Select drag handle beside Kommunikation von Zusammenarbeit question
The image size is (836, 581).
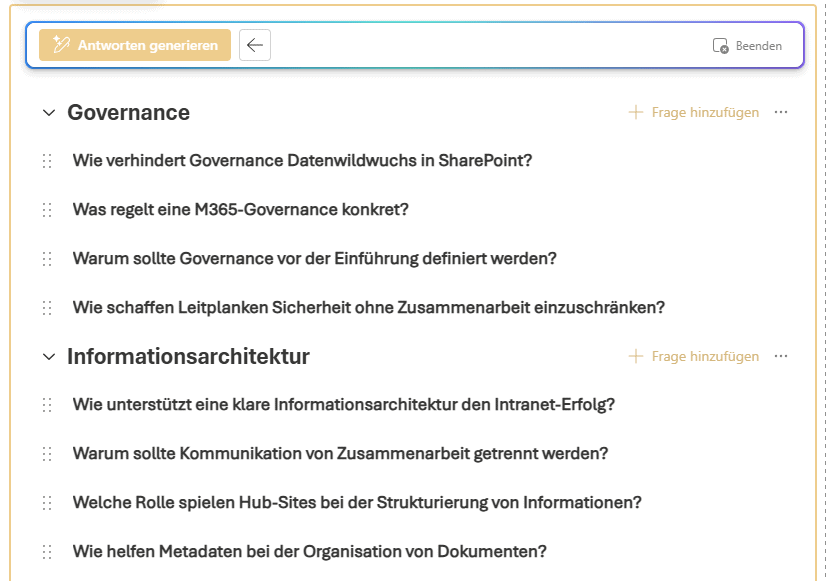[47, 454]
